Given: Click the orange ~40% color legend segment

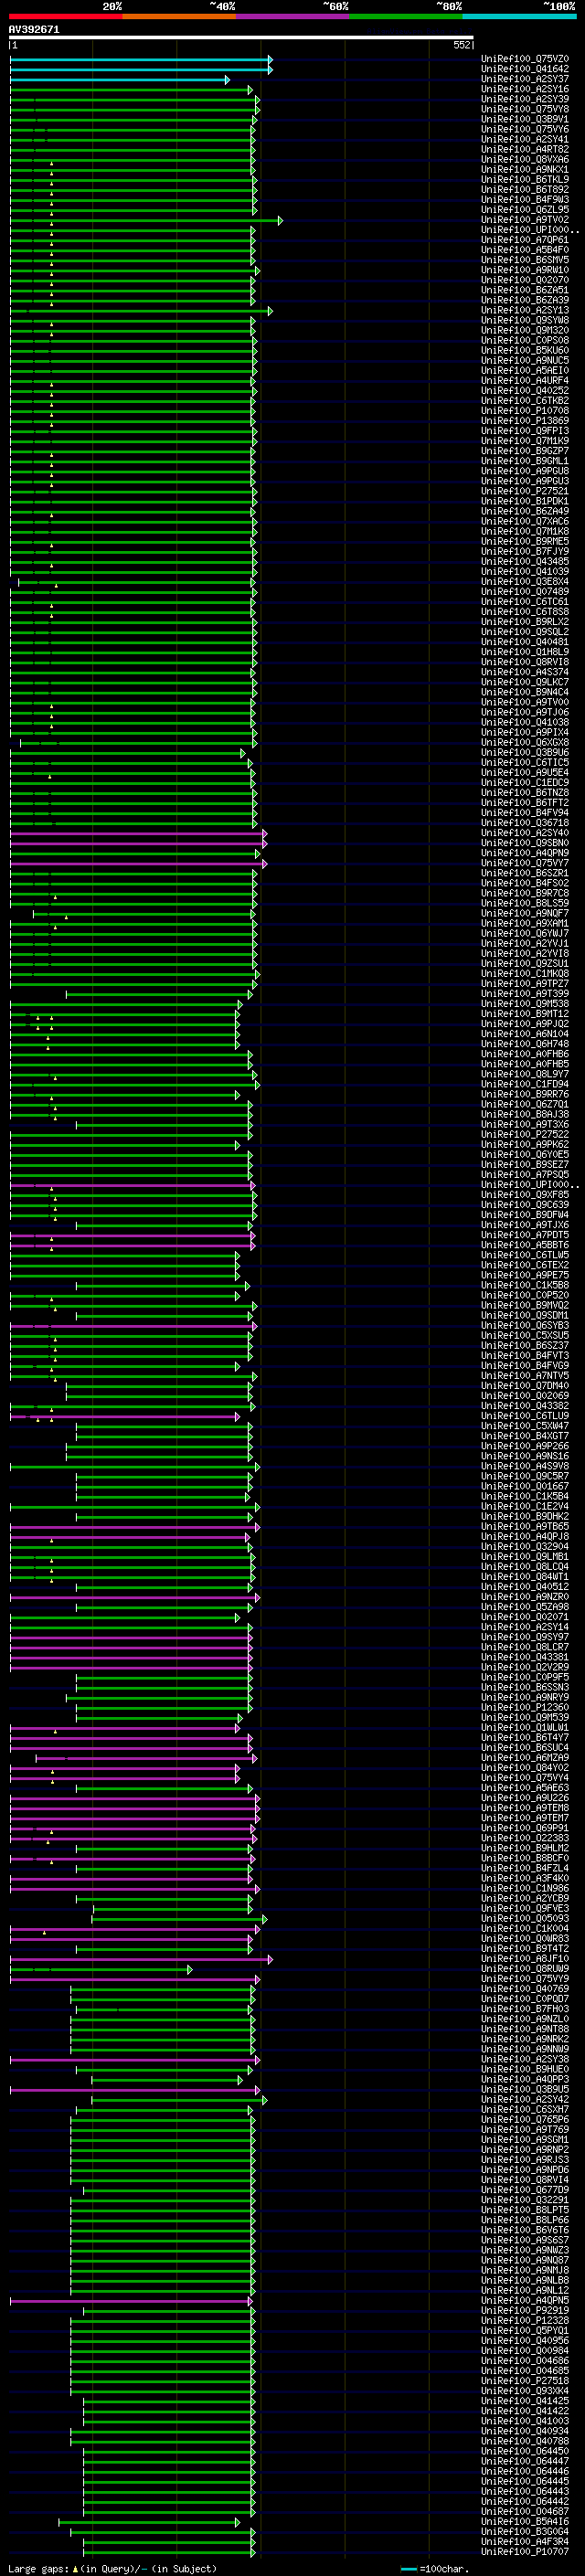Looking at the screenshot, I should 179,17.
